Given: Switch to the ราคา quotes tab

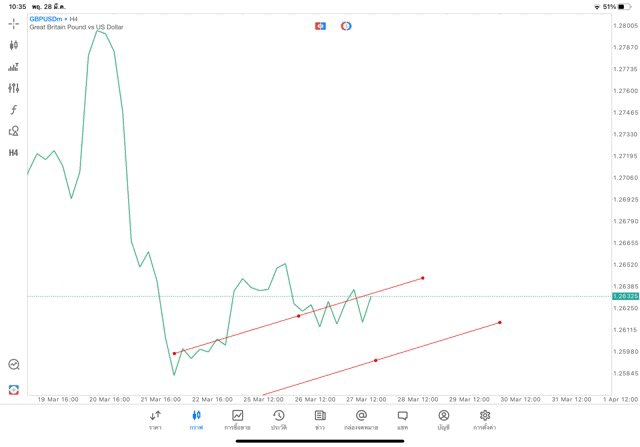Looking at the screenshot, I should pos(155,419).
